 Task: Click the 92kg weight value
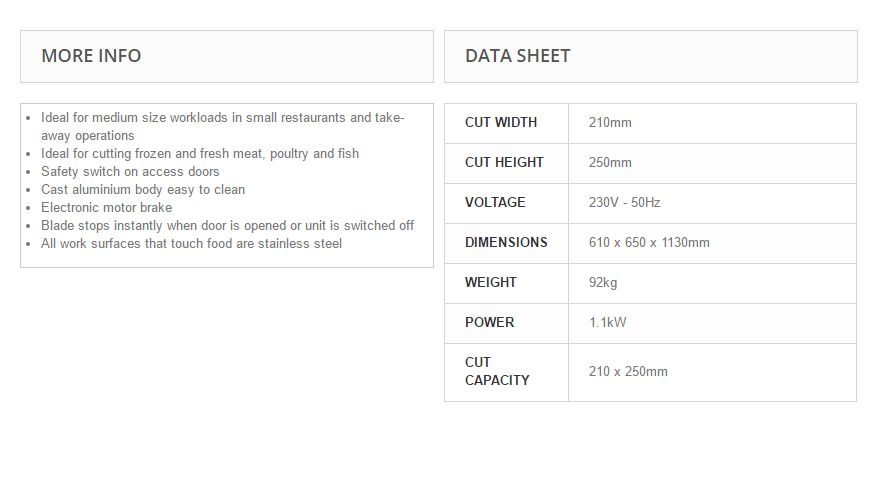coord(603,283)
